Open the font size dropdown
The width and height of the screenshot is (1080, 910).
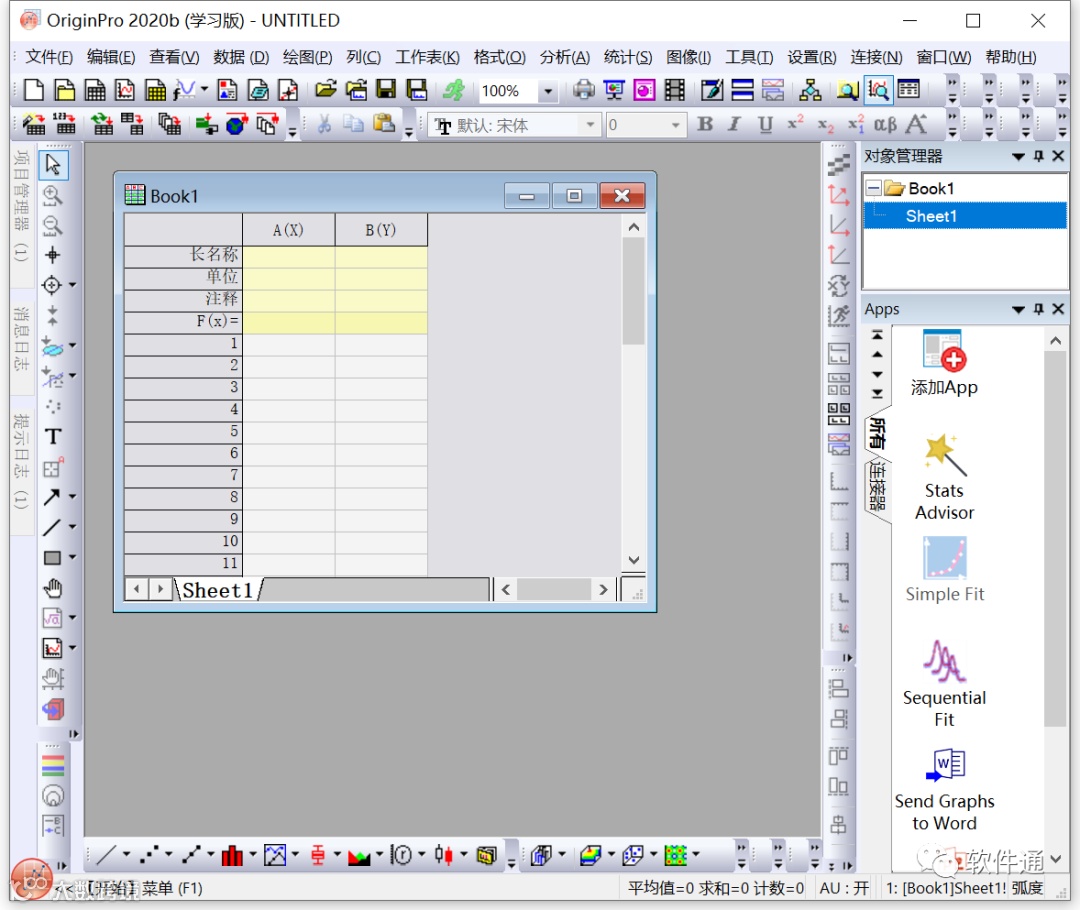(x=676, y=125)
